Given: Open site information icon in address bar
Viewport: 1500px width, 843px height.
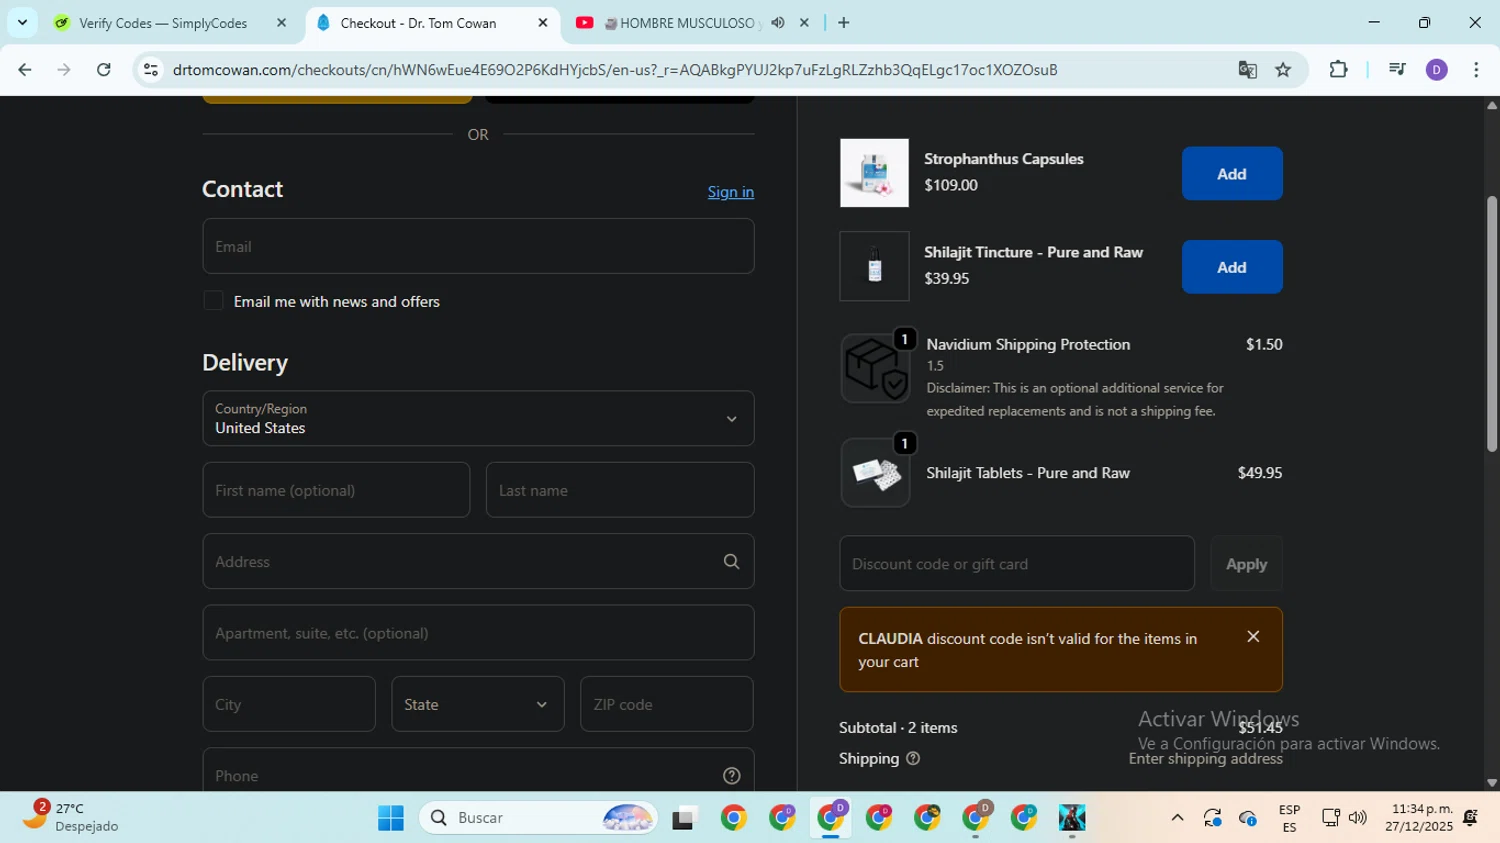Looking at the screenshot, I should coord(151,69).
